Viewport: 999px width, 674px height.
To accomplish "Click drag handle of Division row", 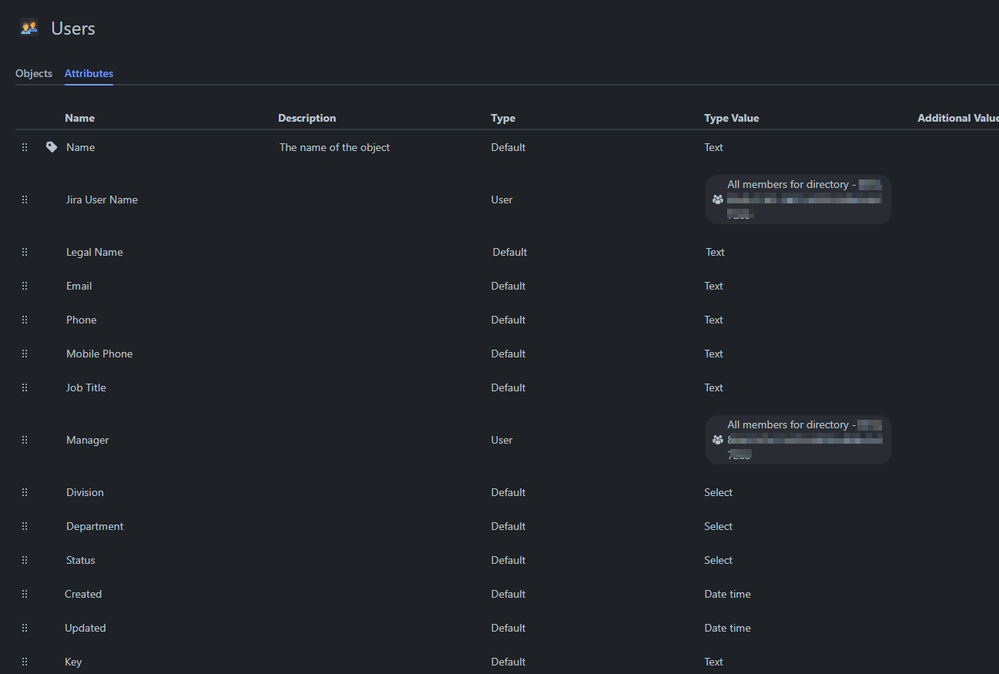I will coord(25,492).
